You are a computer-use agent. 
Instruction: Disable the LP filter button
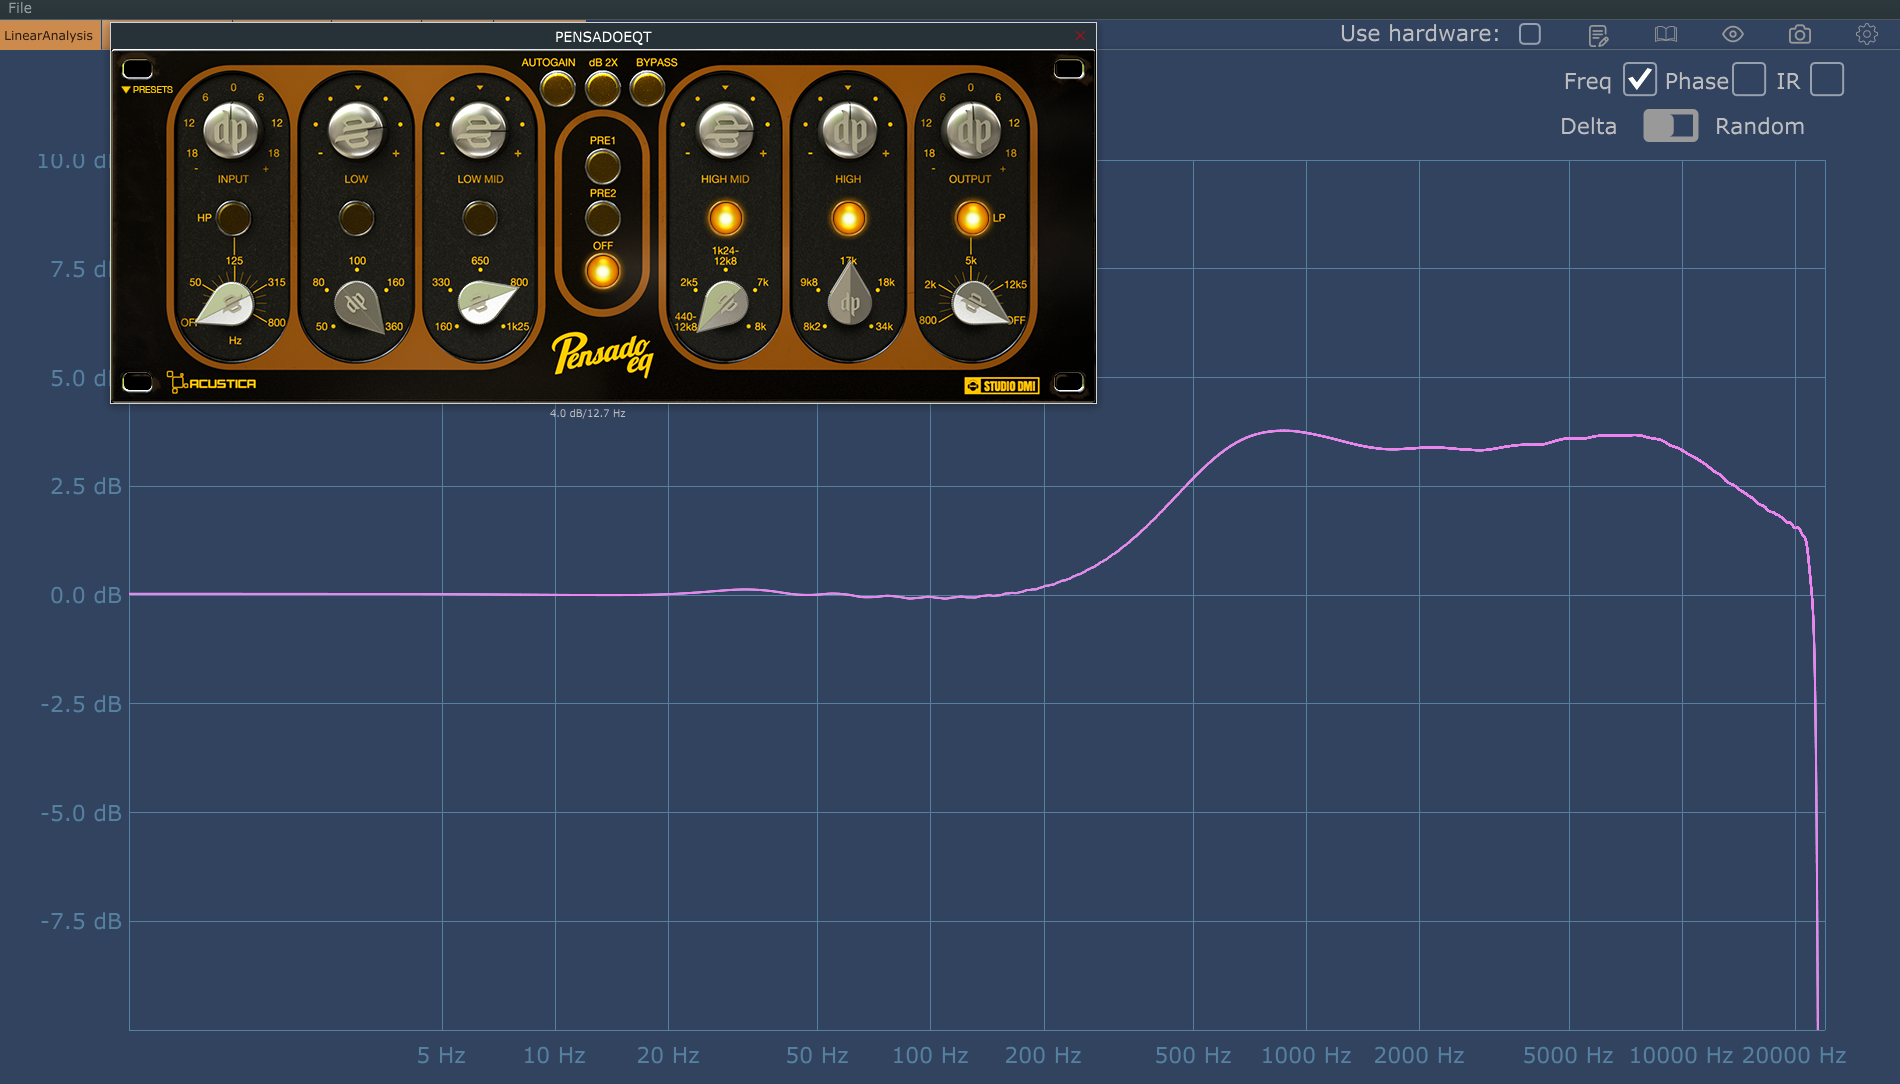click(x=971, y=218)
